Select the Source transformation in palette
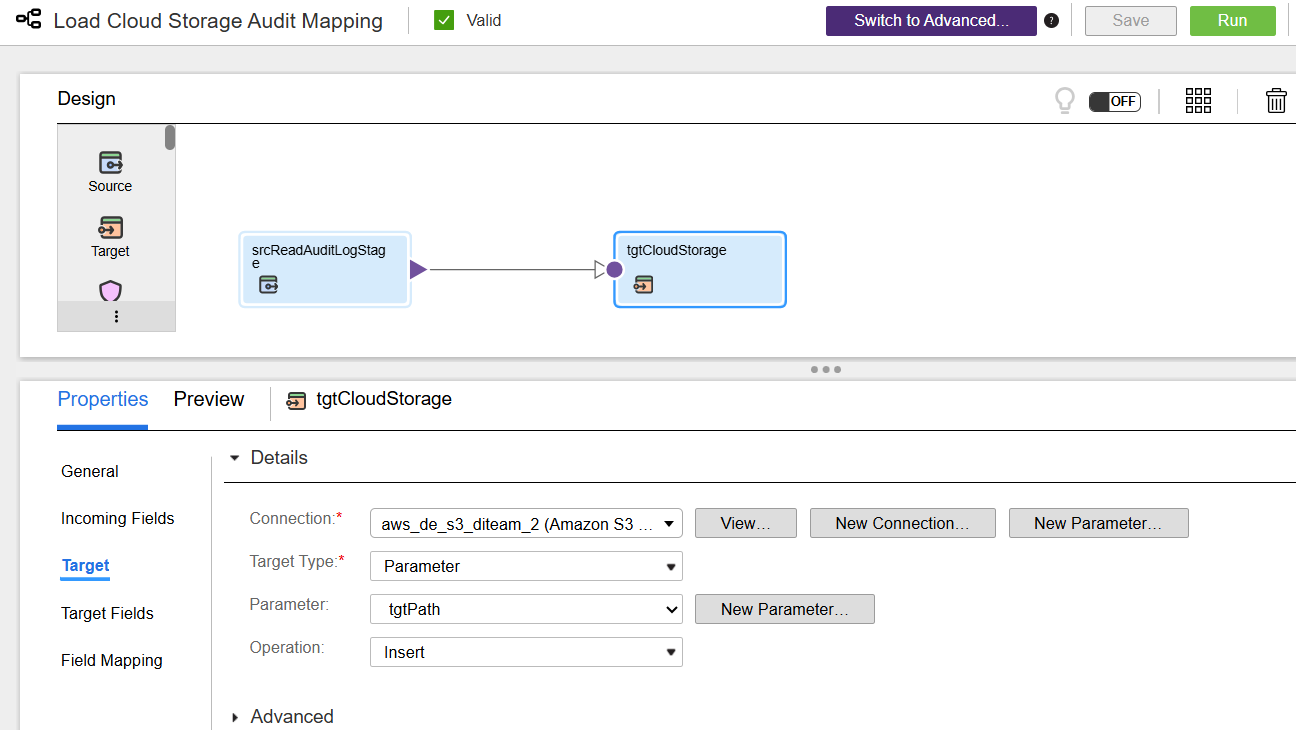Viewport: 1296px width, 730px height. 110,171
